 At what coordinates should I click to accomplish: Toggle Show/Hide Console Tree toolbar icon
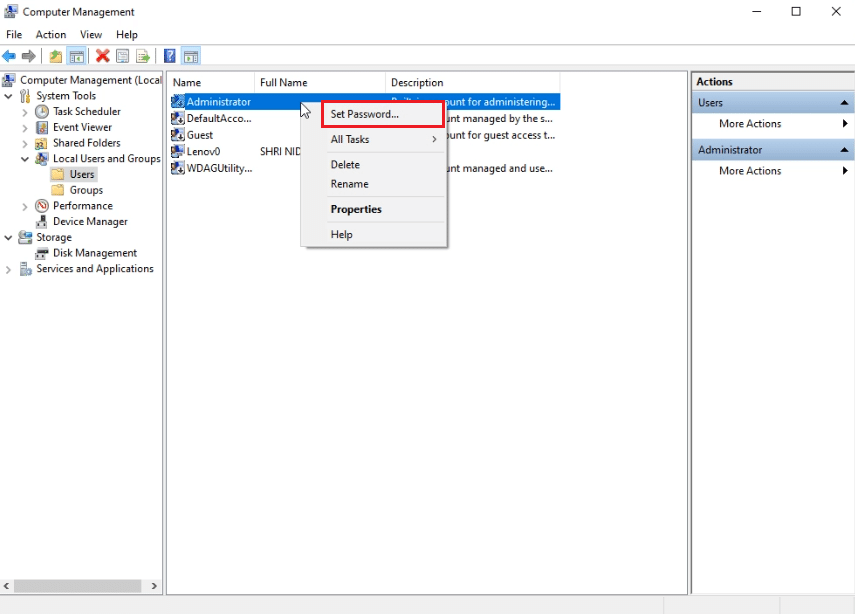[76, 56]
